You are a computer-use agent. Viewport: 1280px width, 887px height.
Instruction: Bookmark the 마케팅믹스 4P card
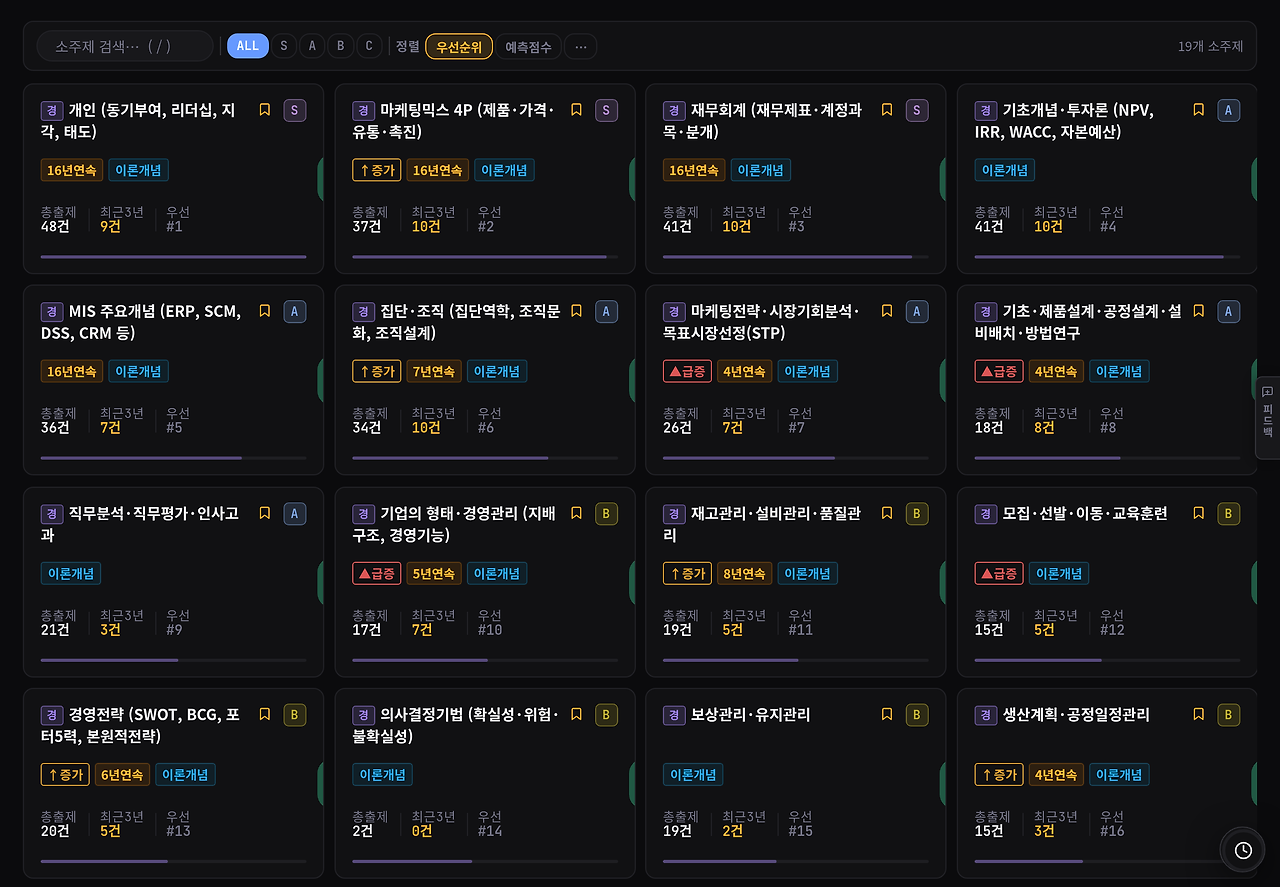(x=576, y=110)
